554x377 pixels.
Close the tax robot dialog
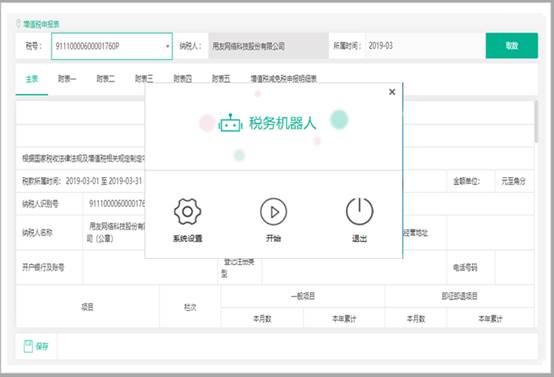click(x=392, y=92)
